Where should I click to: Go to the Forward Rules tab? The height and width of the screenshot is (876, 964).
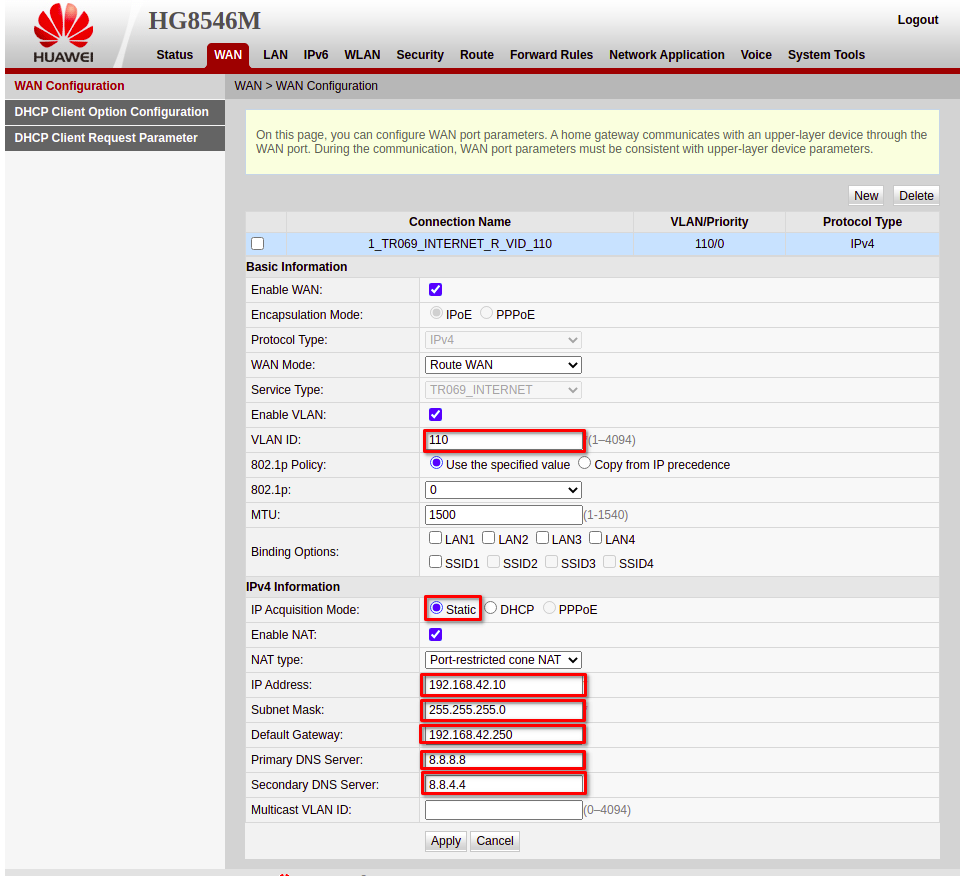click(x=551, y=55)
